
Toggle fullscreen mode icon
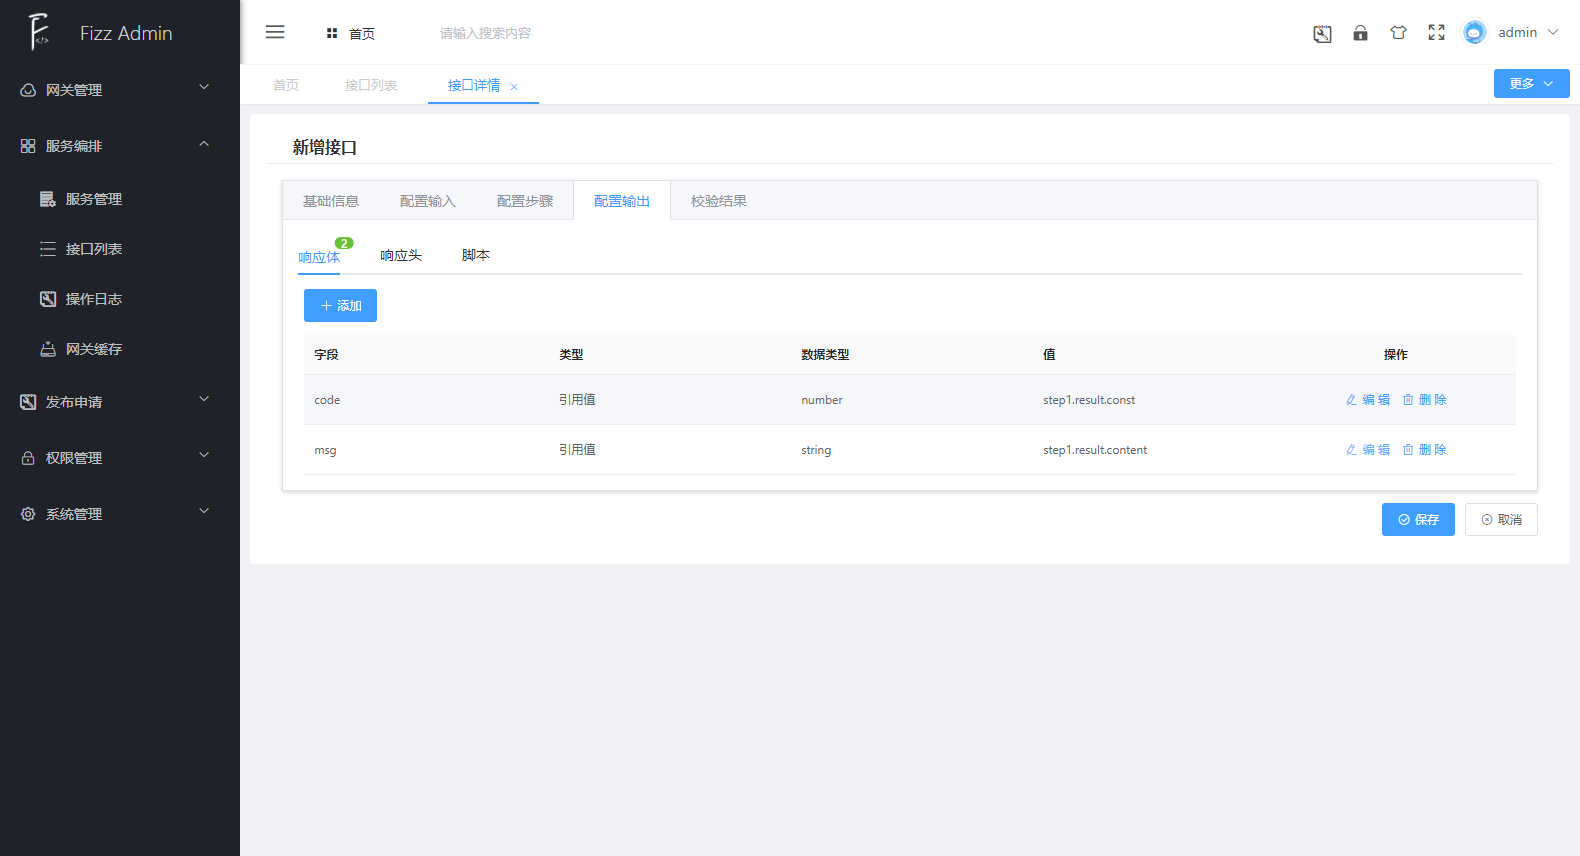(1436, 33)
